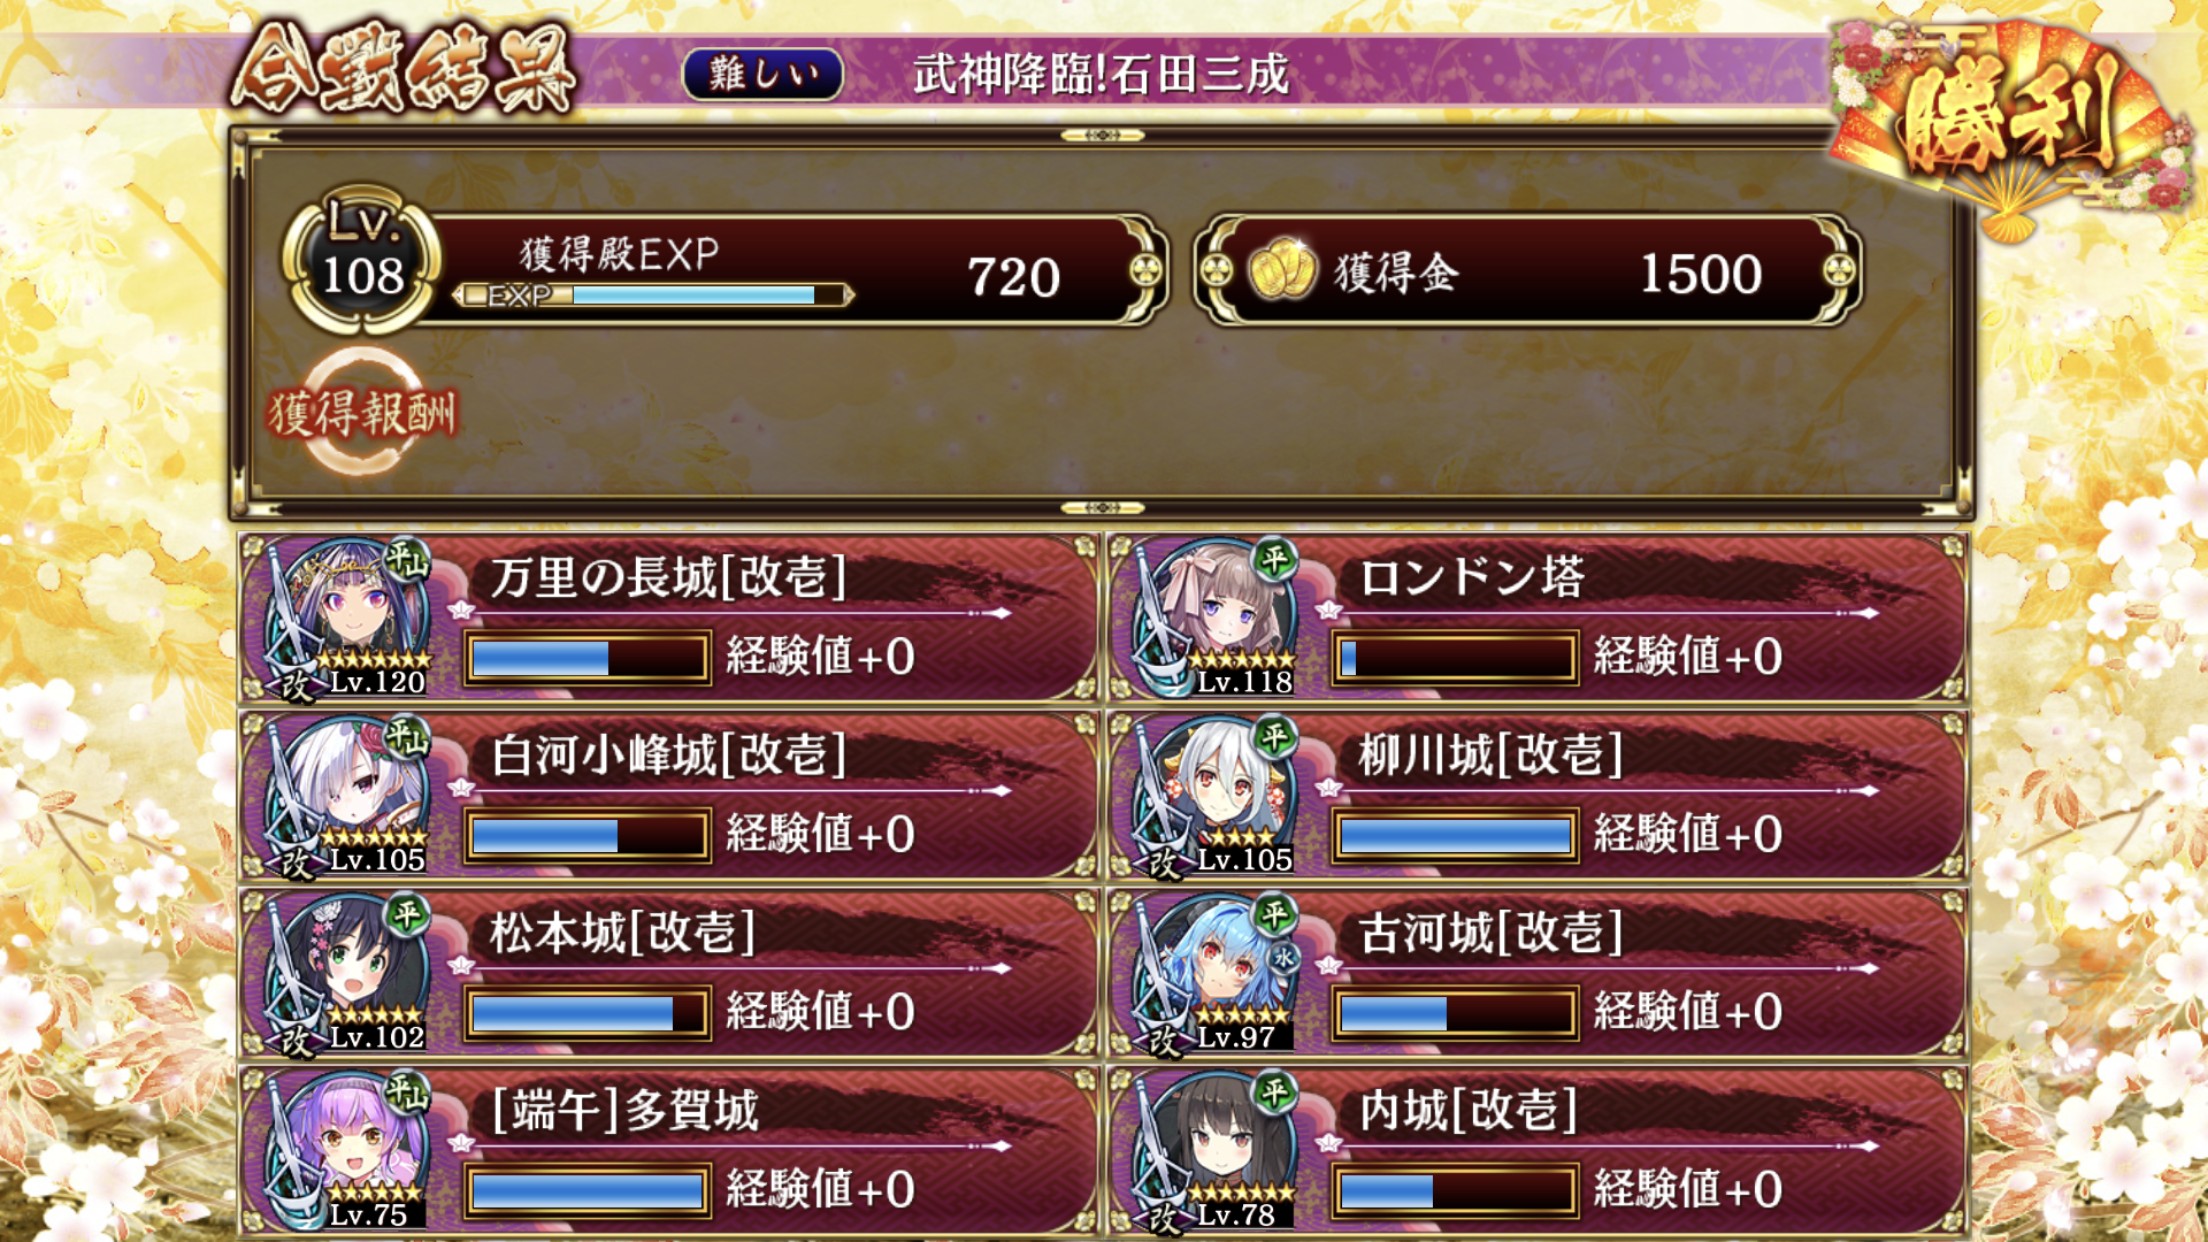2208x1242 pixels.
Task: Click the Lv. 108 player level badge
Action: (x=362, y=260)
